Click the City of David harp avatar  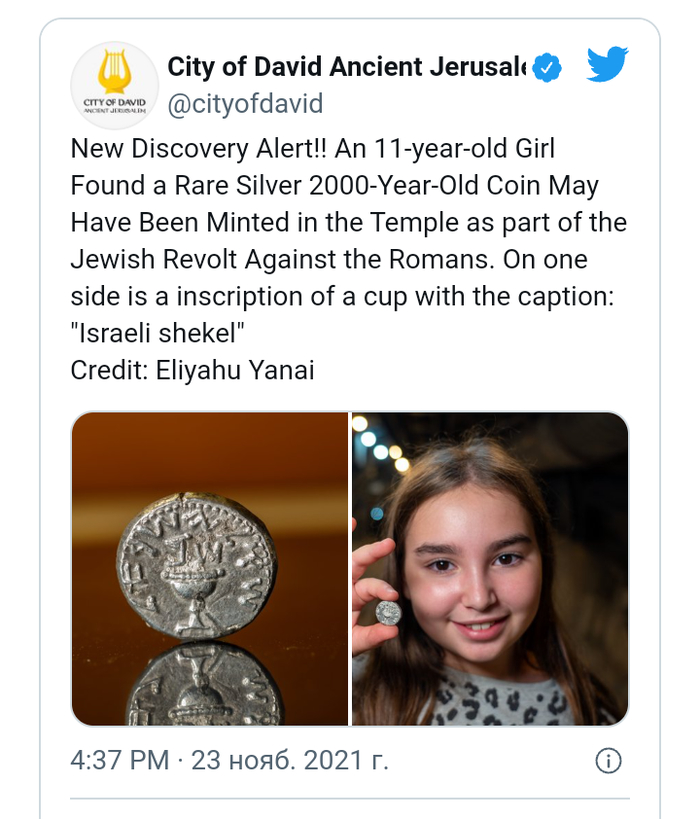(114, 85)
